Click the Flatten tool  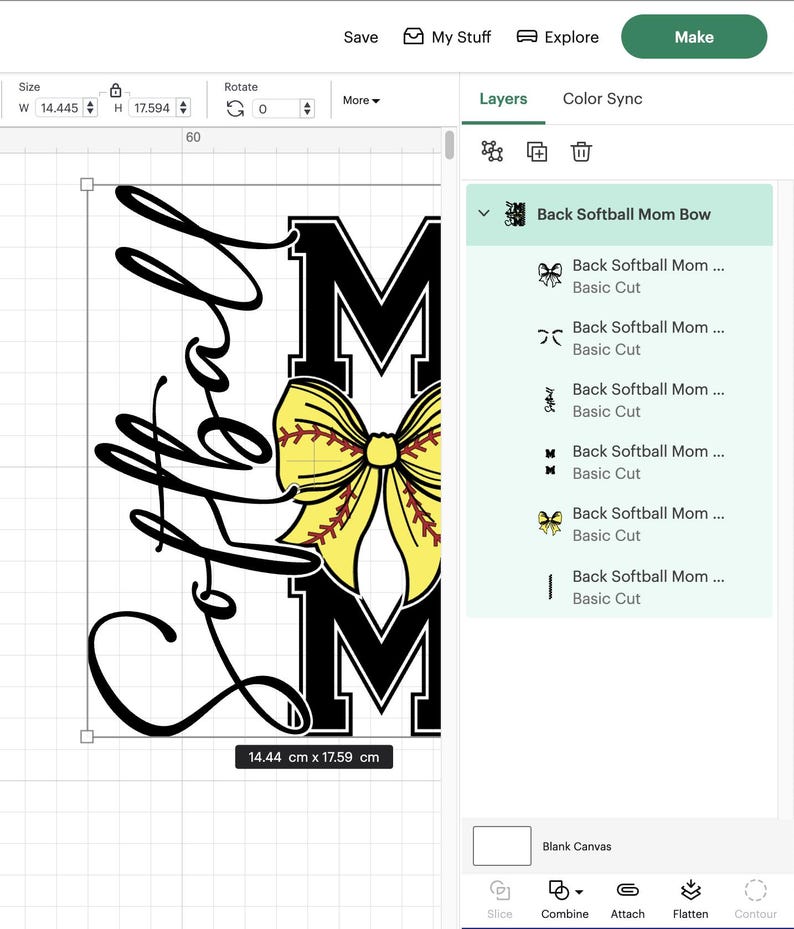(690, 899)
